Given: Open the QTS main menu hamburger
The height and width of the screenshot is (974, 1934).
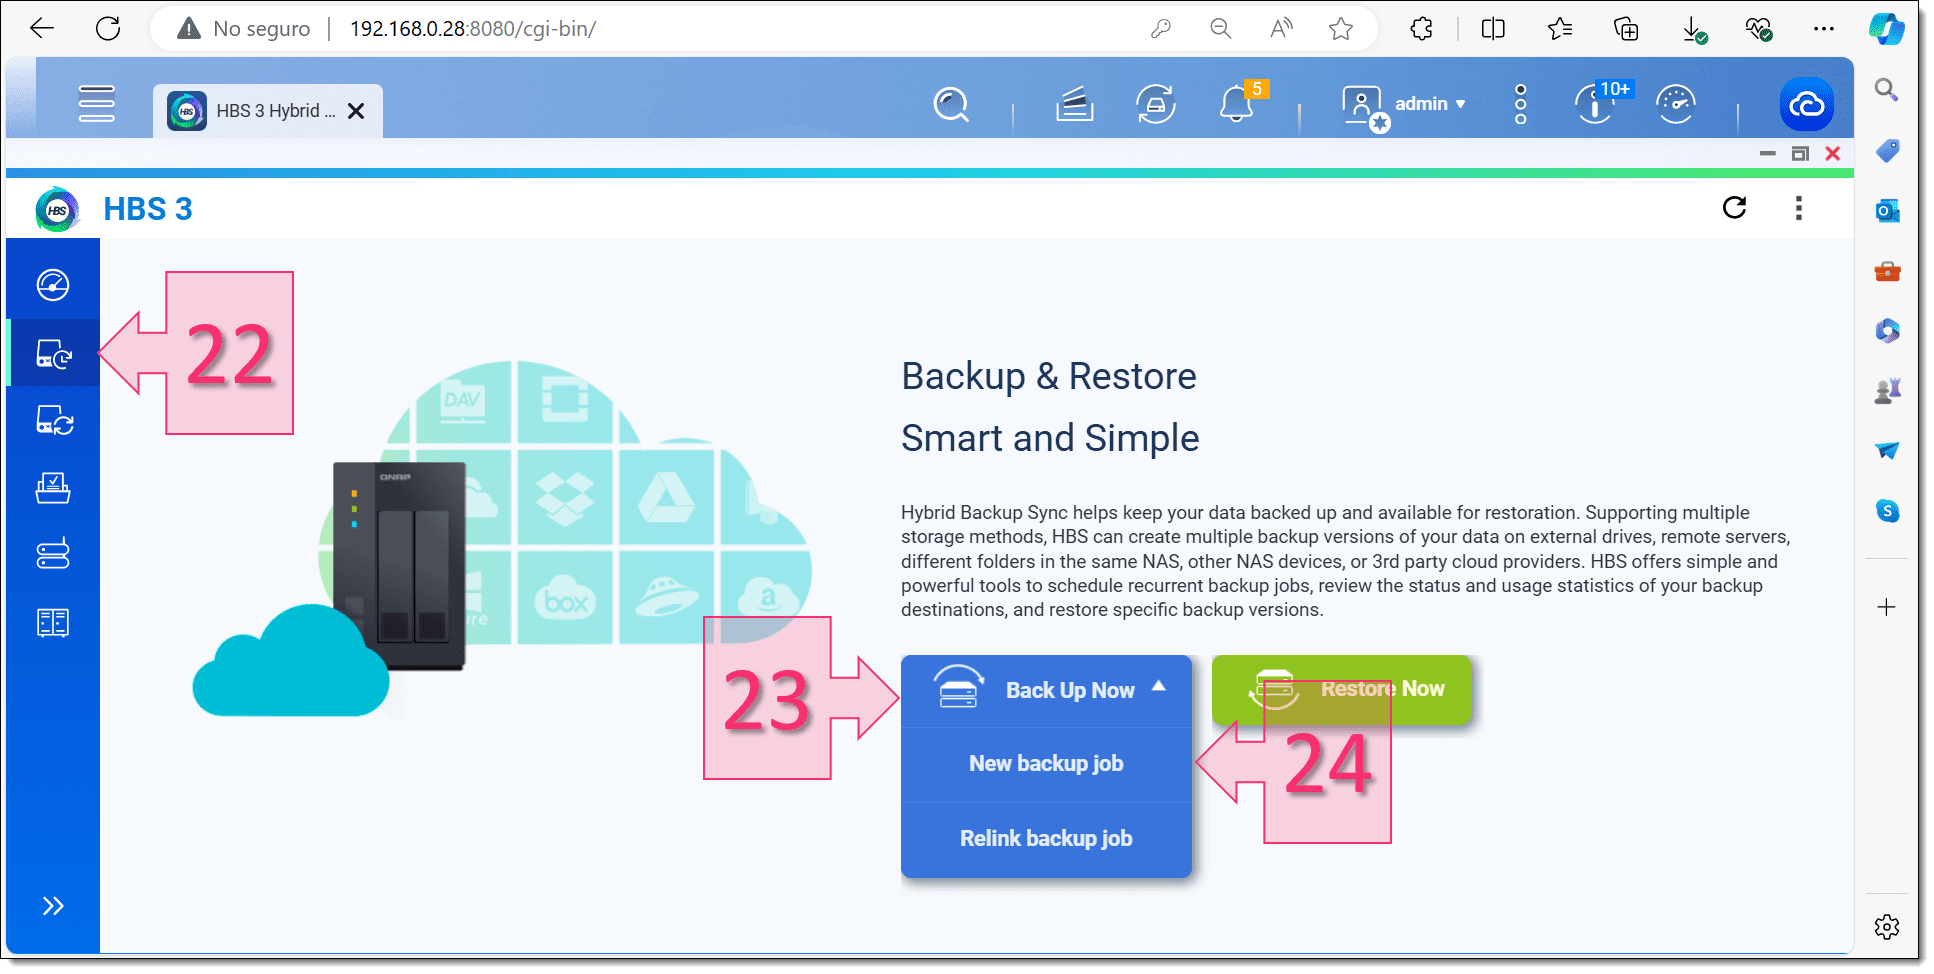Looking at the screenshot, I should pyautogui.click(x=97, y=104).
